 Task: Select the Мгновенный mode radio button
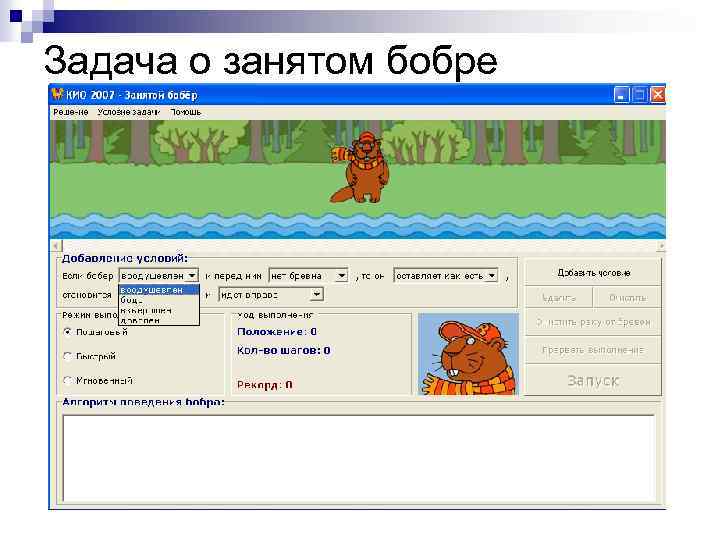[x=68, y=381]
